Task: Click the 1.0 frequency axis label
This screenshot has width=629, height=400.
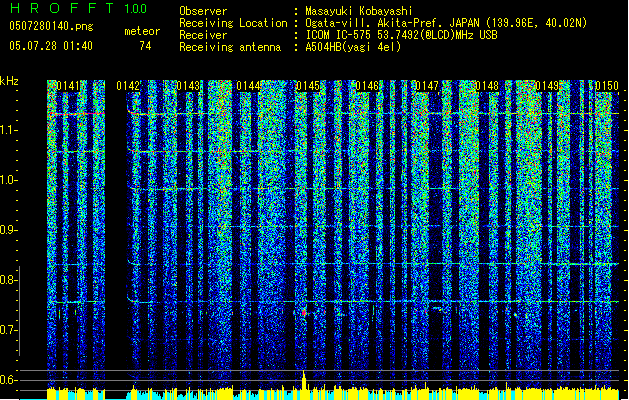Action: (x=9, y=180)
